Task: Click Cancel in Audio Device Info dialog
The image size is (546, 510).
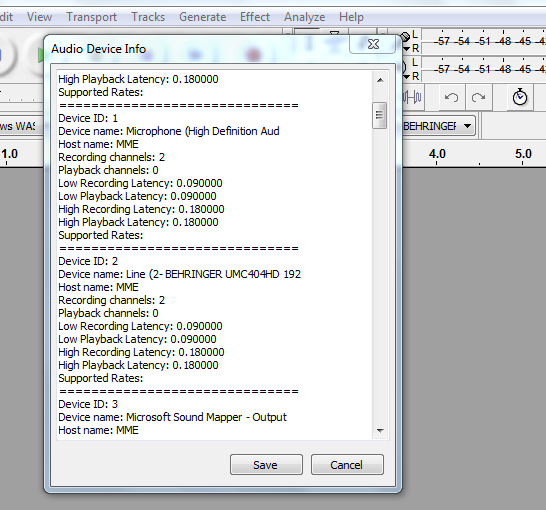Action: (347, 464)
